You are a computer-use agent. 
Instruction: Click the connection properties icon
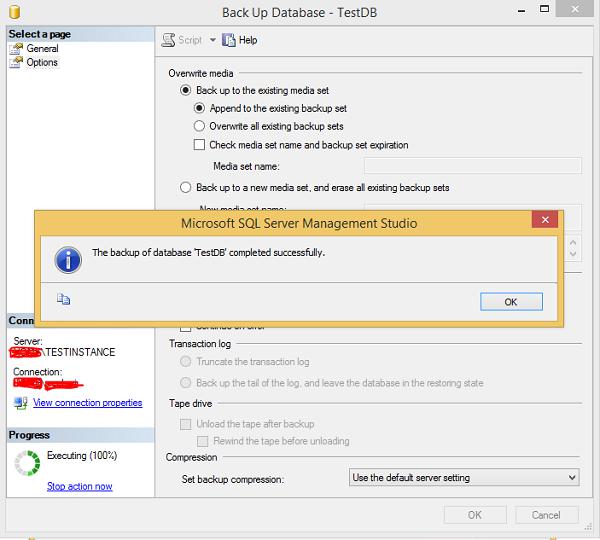[20, 403]
